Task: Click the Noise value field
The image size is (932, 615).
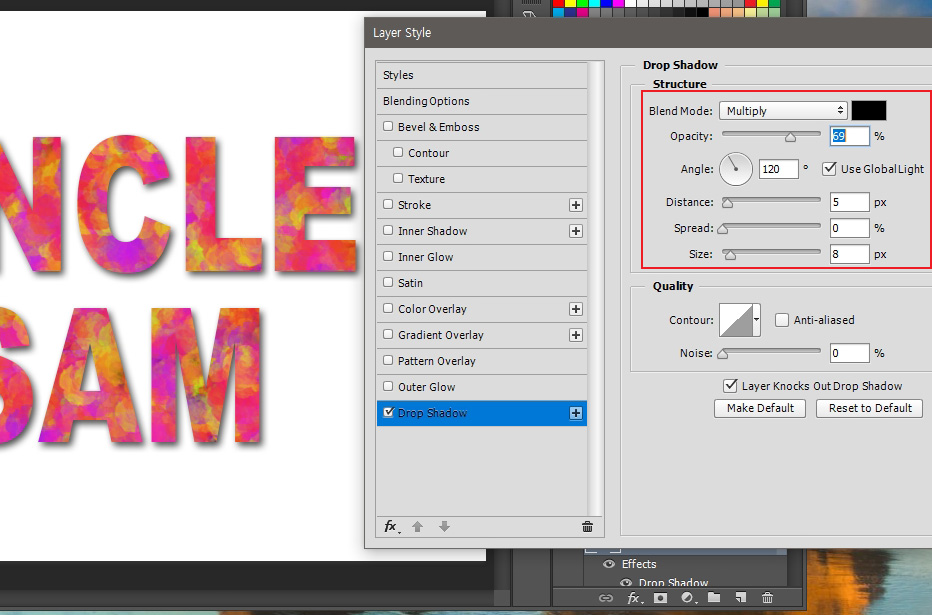Action: tap(849, 353)
